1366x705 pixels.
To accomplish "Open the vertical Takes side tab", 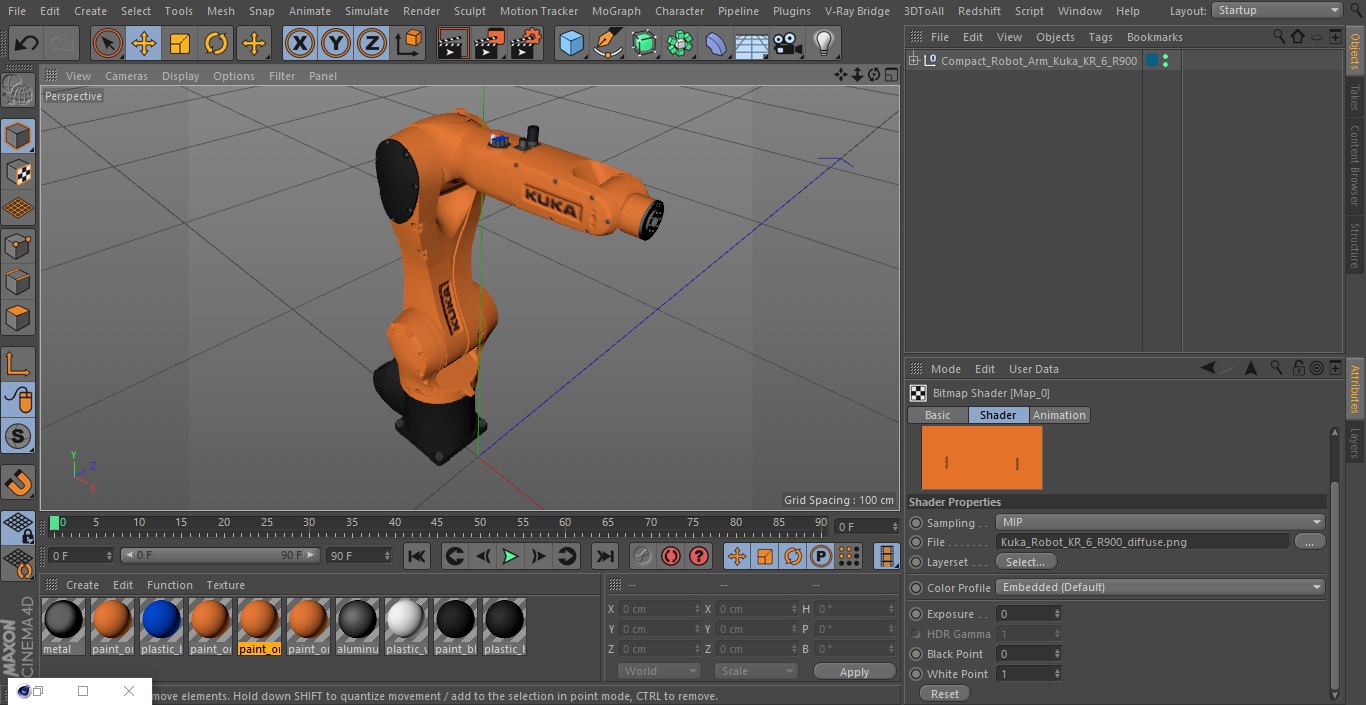I will (x=1355, y=97).
